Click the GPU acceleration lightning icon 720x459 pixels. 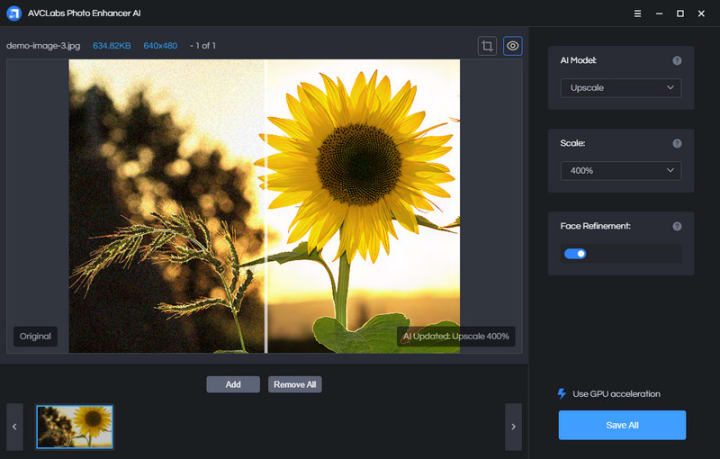(x=562, y=394)
